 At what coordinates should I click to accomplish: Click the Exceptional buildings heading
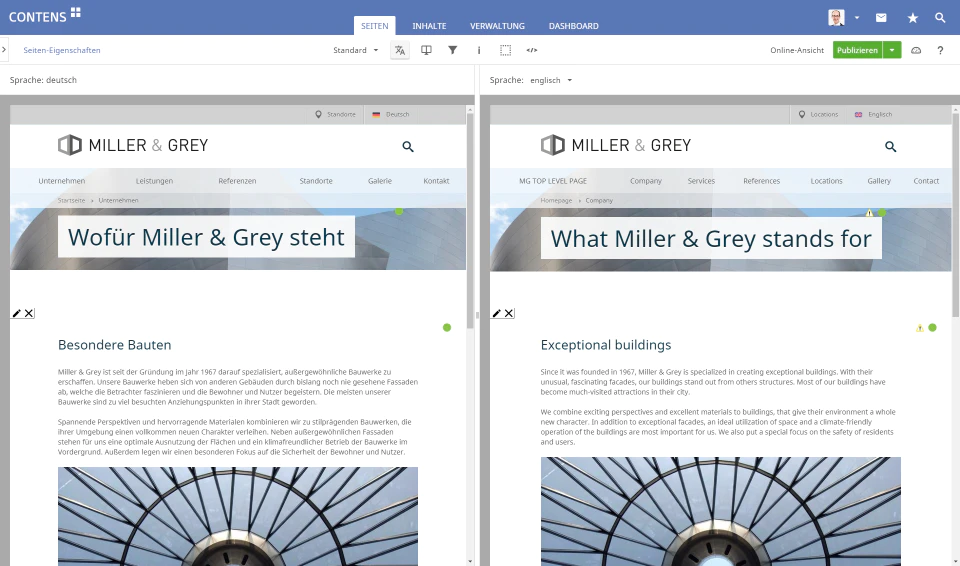coord(606,345)
